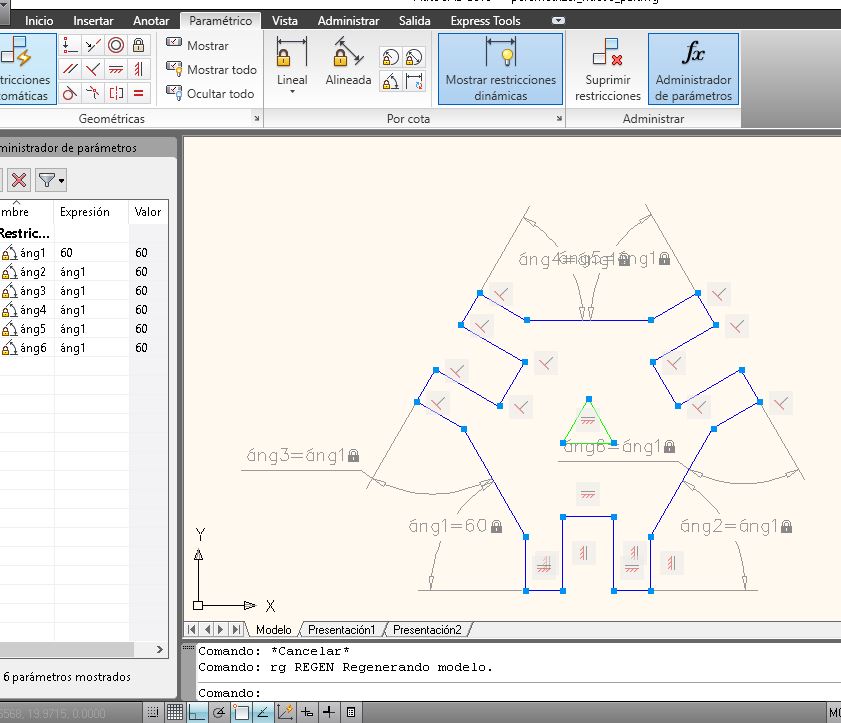Viewport: 841px width, 723px height.
Task: Select the Parallel constraint icon
Action: 70,69
